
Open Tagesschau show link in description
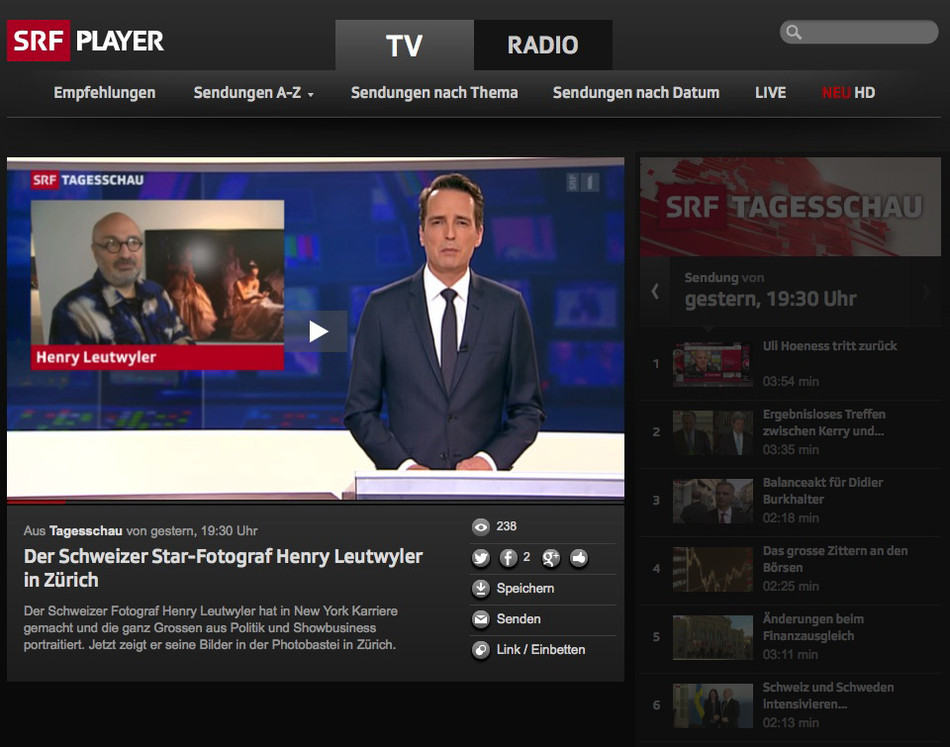(85, 531)
